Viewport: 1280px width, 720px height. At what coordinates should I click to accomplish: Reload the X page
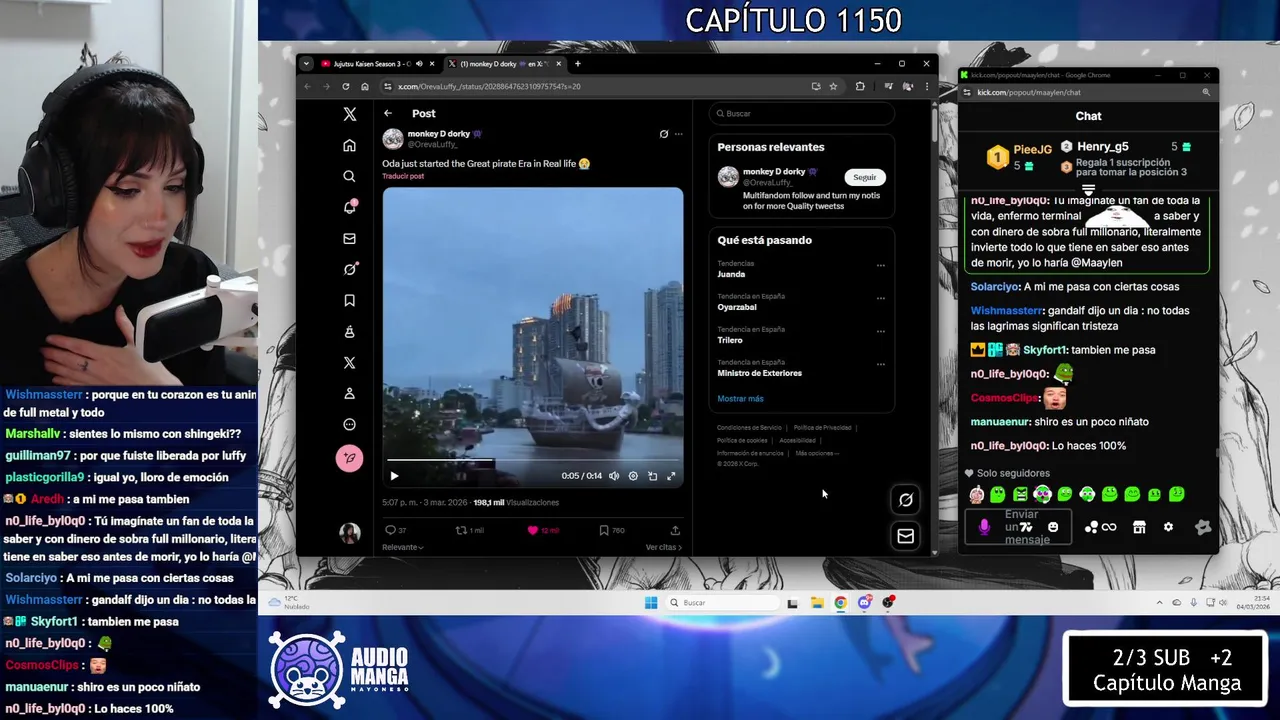tap(345, 87)
